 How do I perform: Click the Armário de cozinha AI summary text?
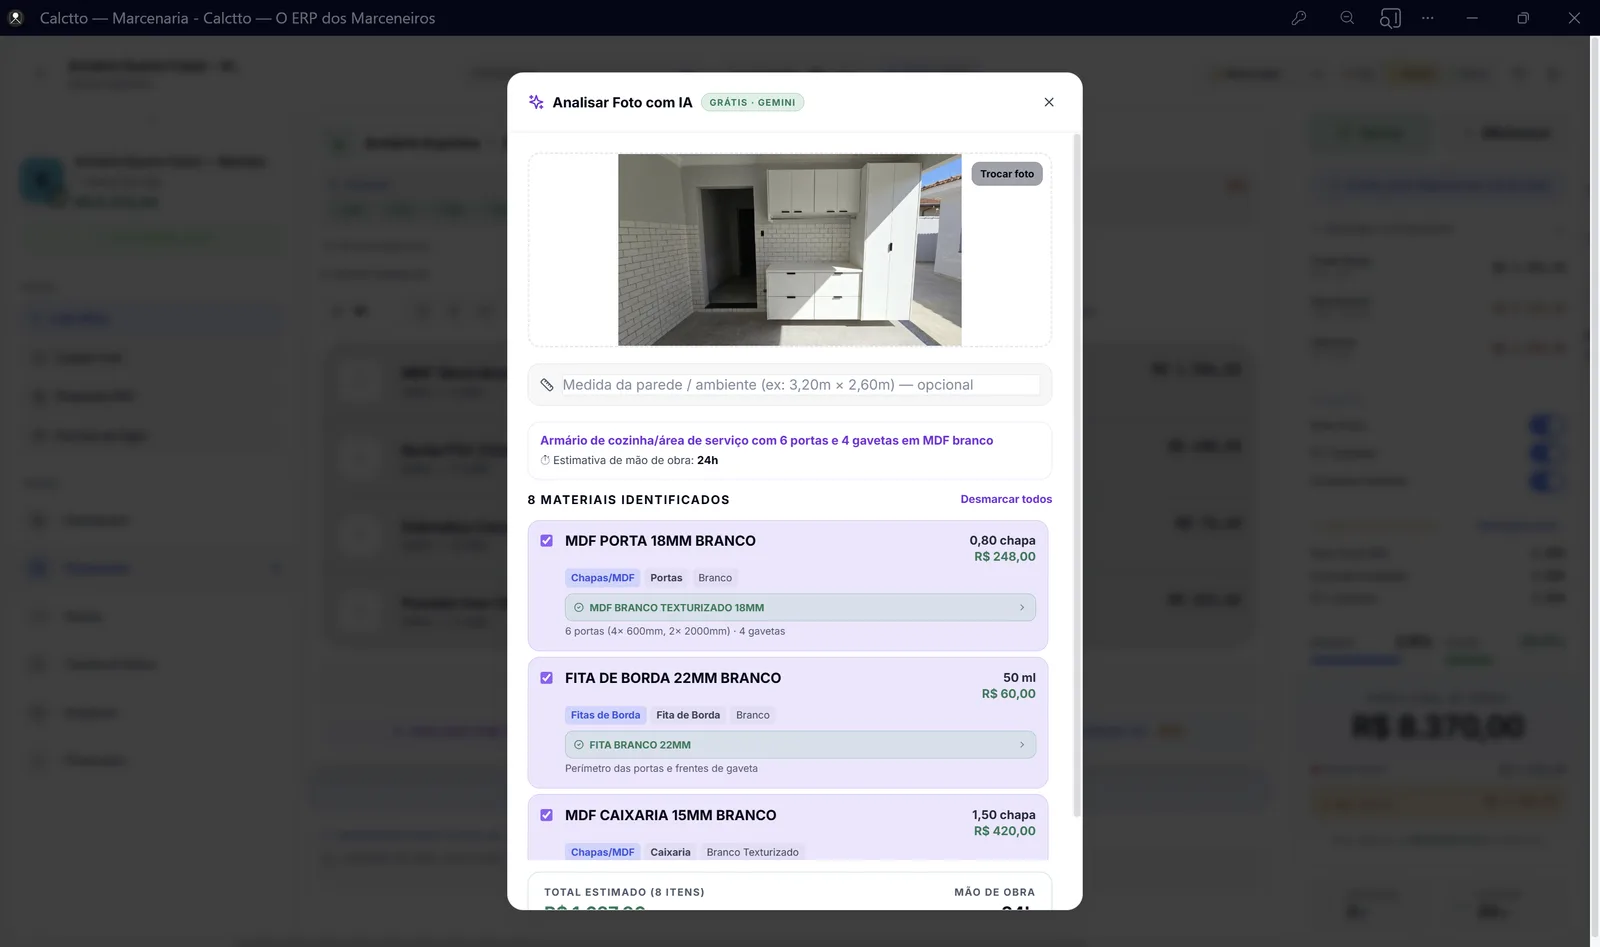[767, 440]
